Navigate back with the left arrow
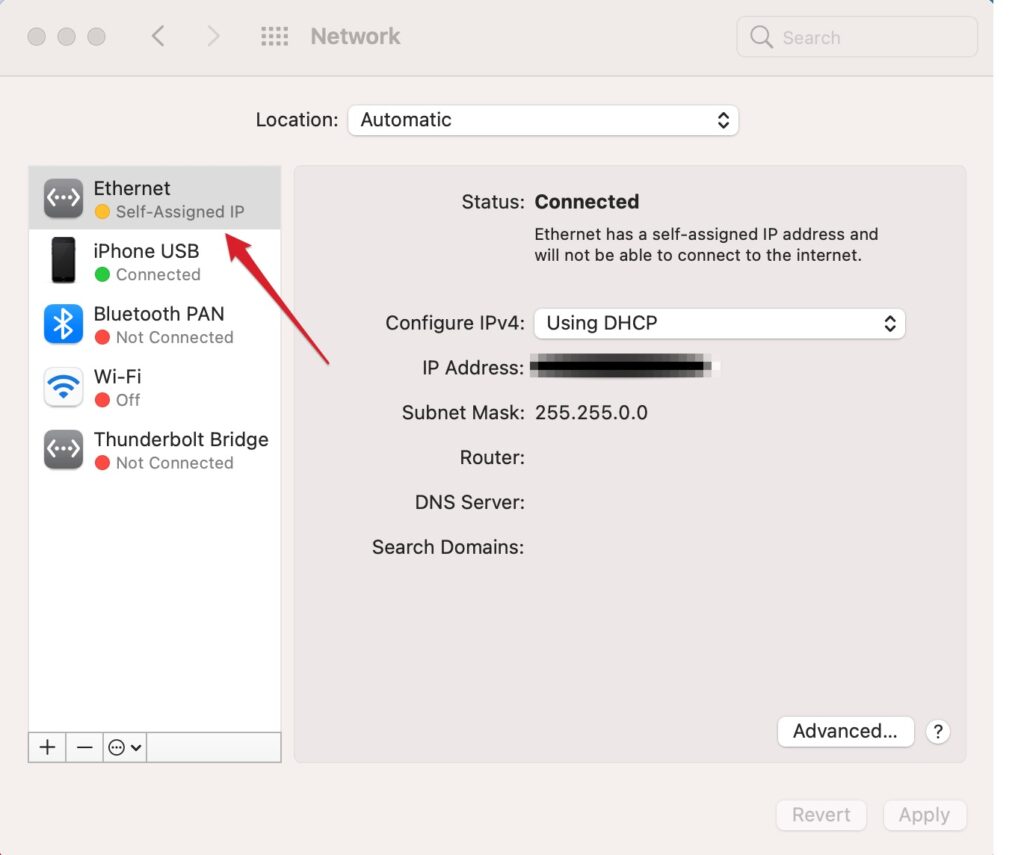 (x=158, y=35)
